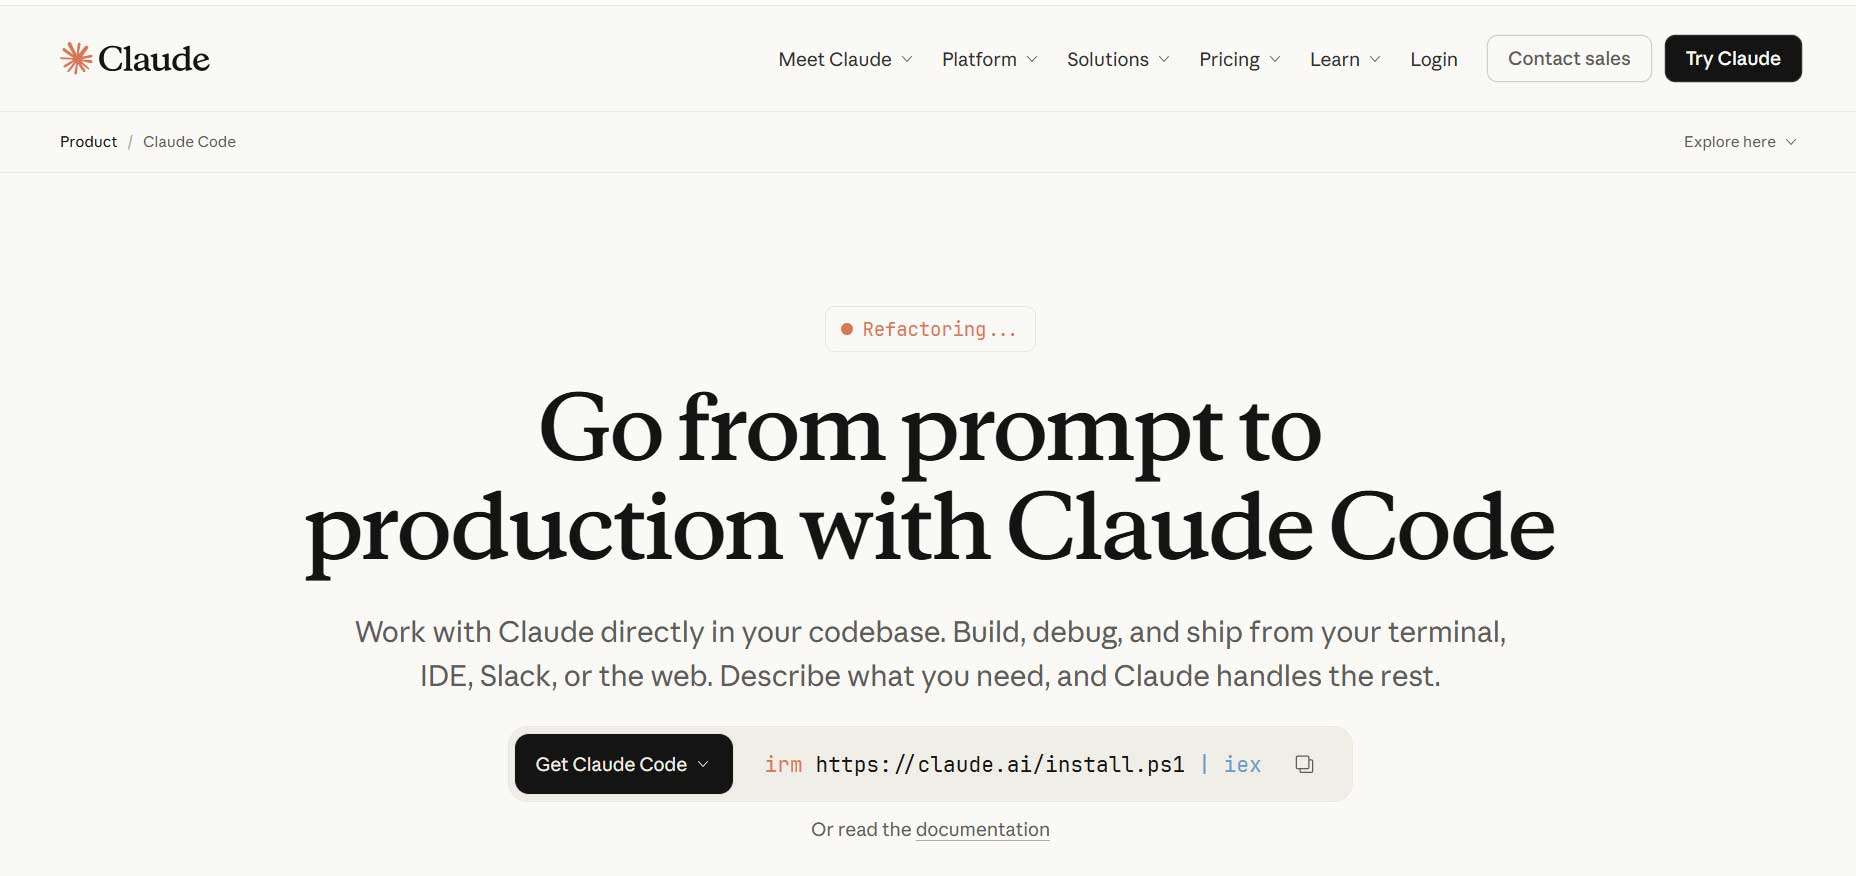Click the Product breadcrumb link

(x=88, y=141)
